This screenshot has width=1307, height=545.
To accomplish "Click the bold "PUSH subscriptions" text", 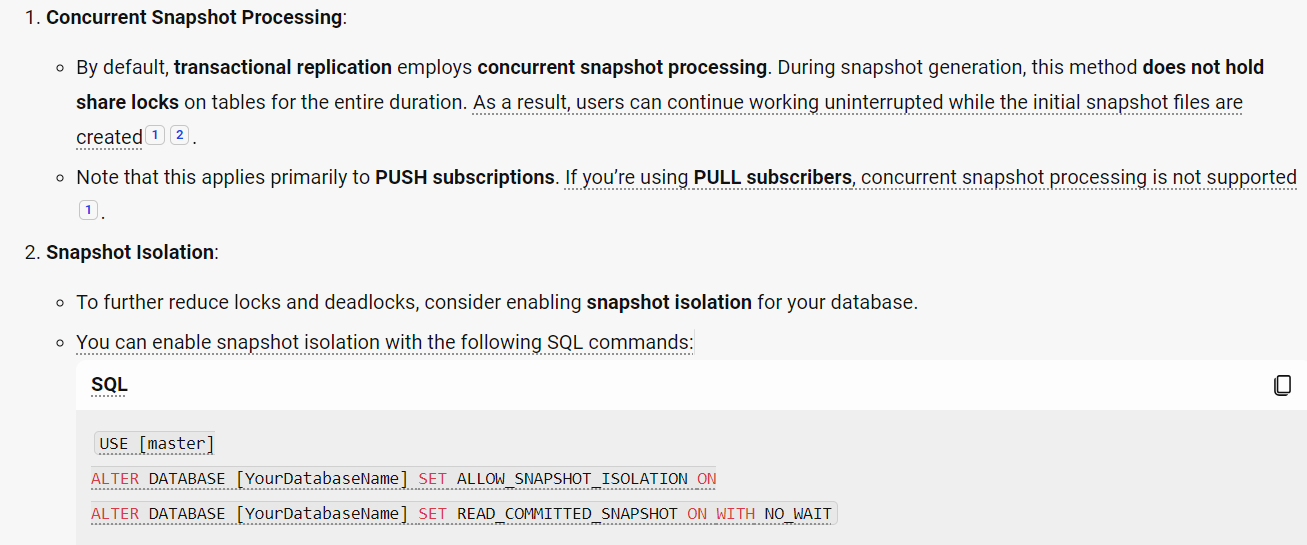I will point(465,177).
